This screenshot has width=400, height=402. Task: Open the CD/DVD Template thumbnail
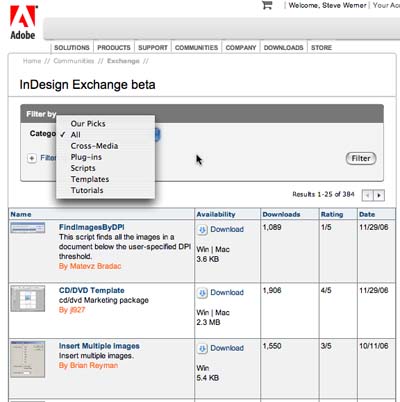tap(28, 299)
